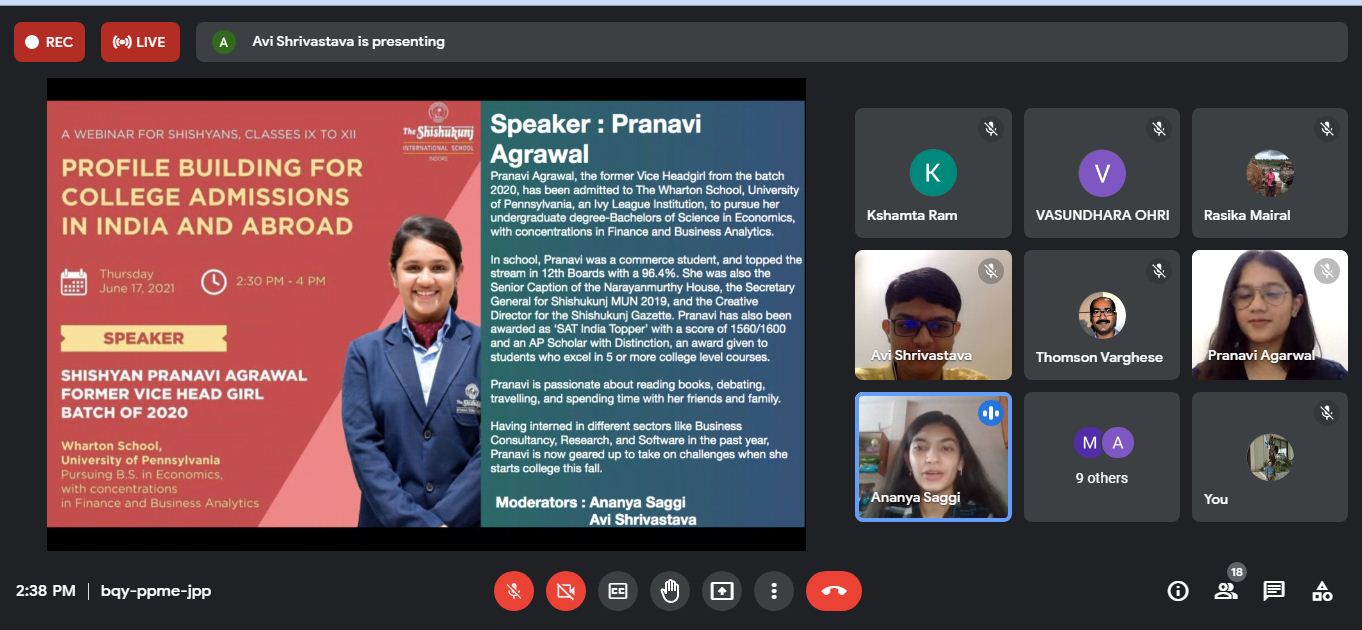Select Avi Shrivastava's video tile

coord(933,315)
